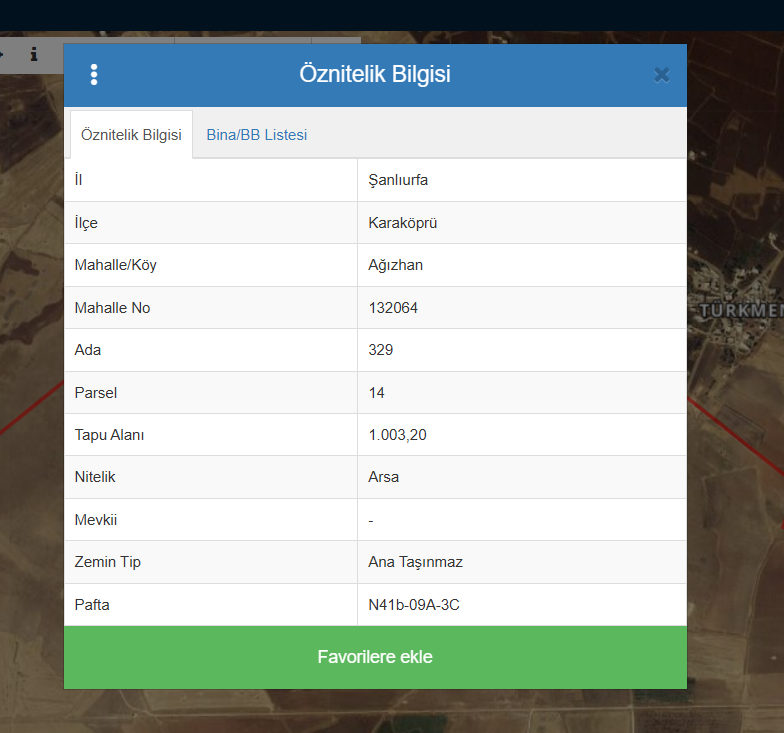Click the Zemin Tip row label
Viewport: 784px width, 733px height.
tap(108, 562)
